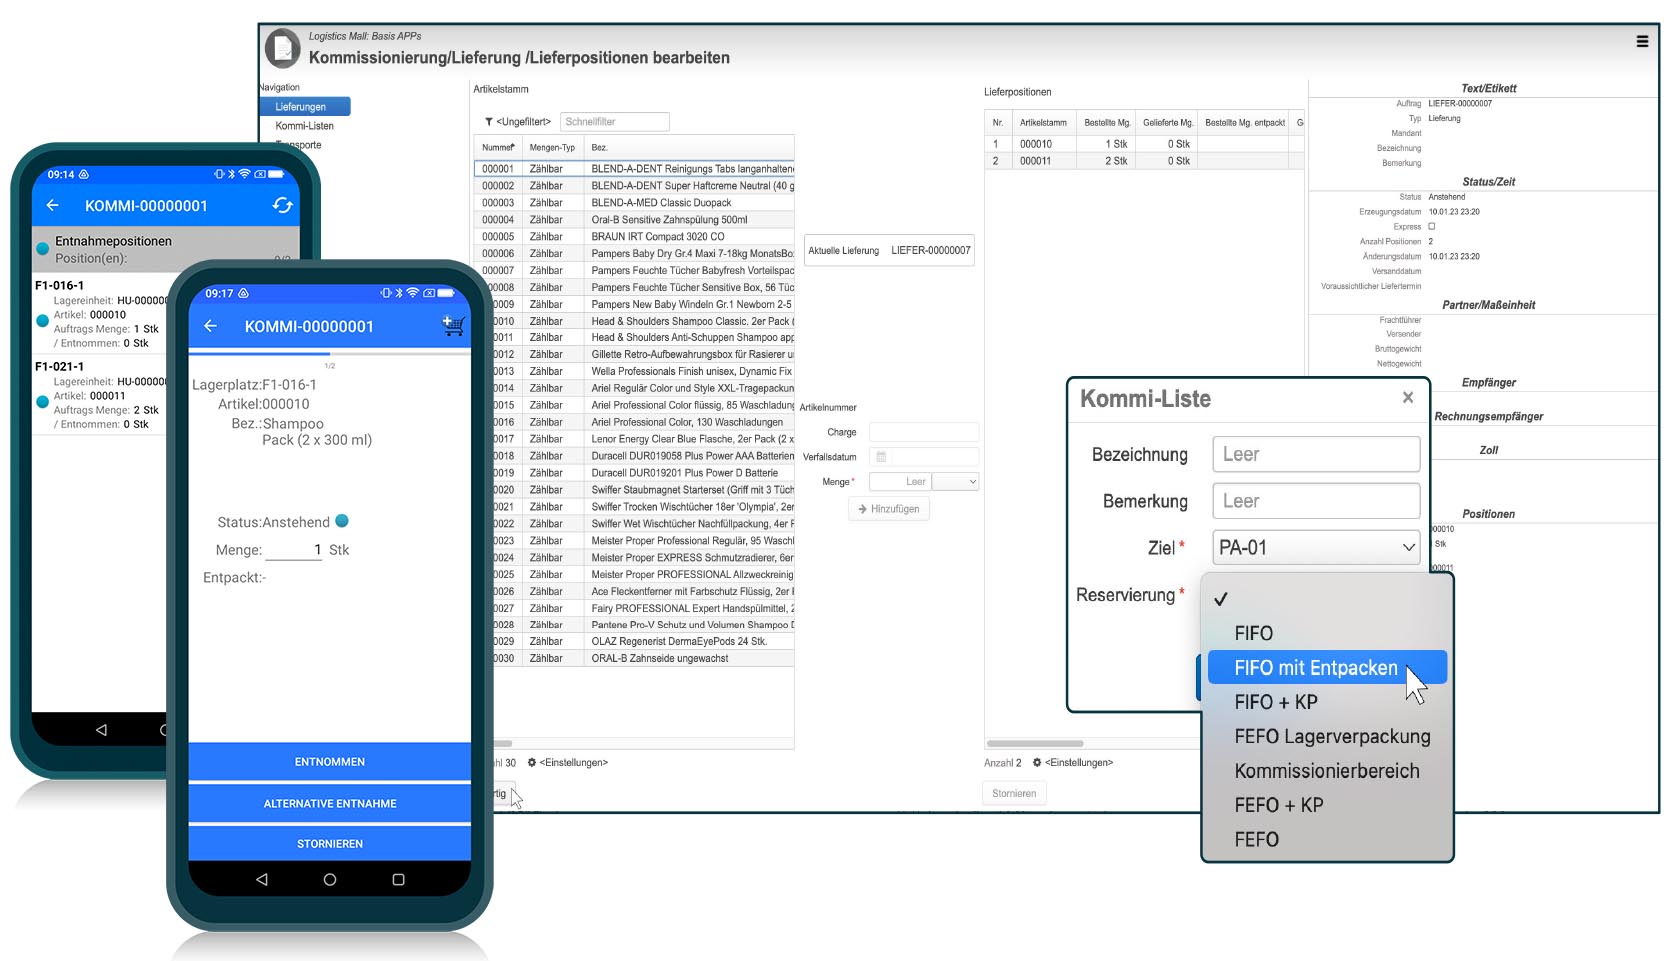Tap blue status dot of F1-021-1 entry
1677x961 pixels.
click(x=42, y=402)
